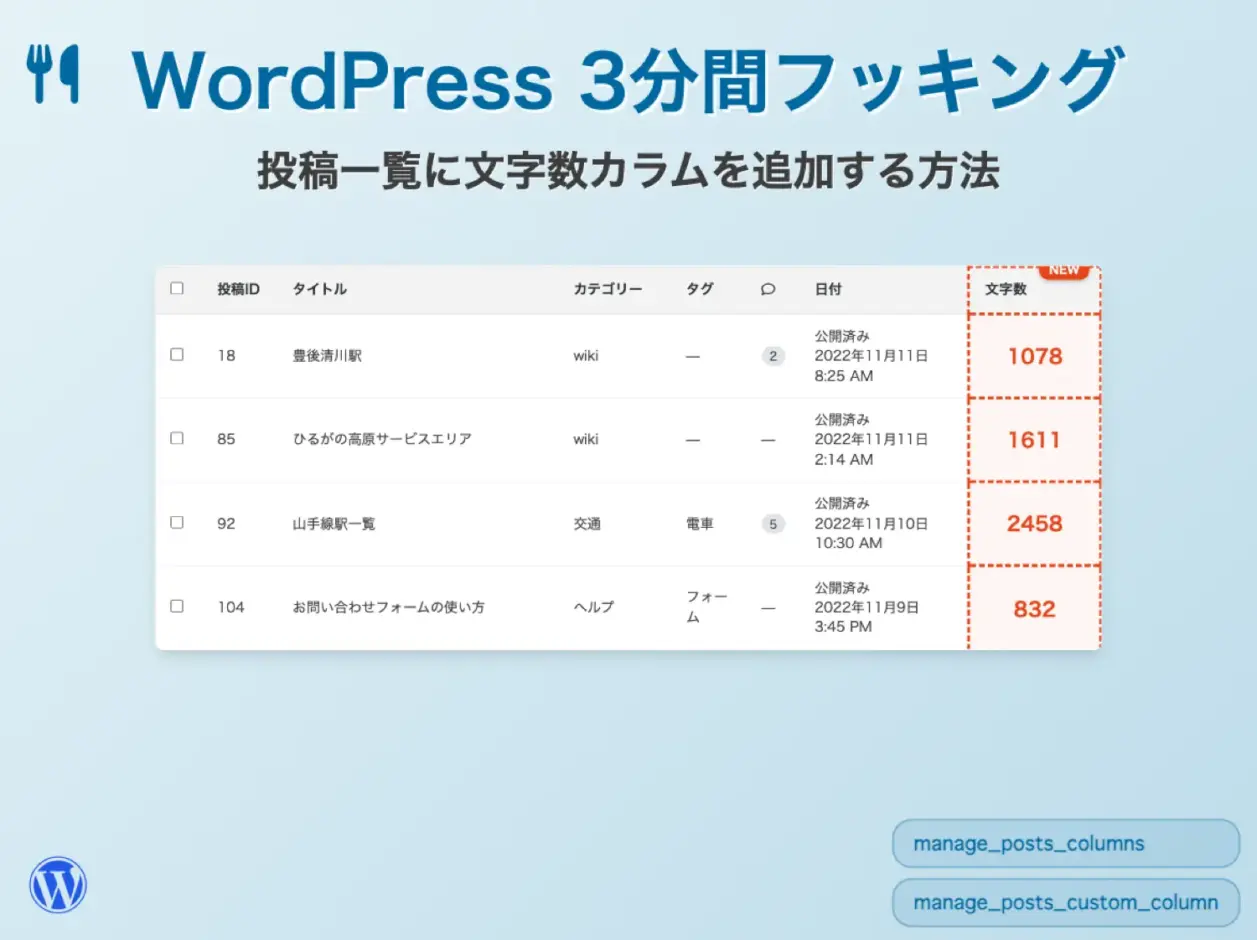Filter by the ヘルプ category
This screenshot has height=940, width=1257.
(x=594, y=607)
